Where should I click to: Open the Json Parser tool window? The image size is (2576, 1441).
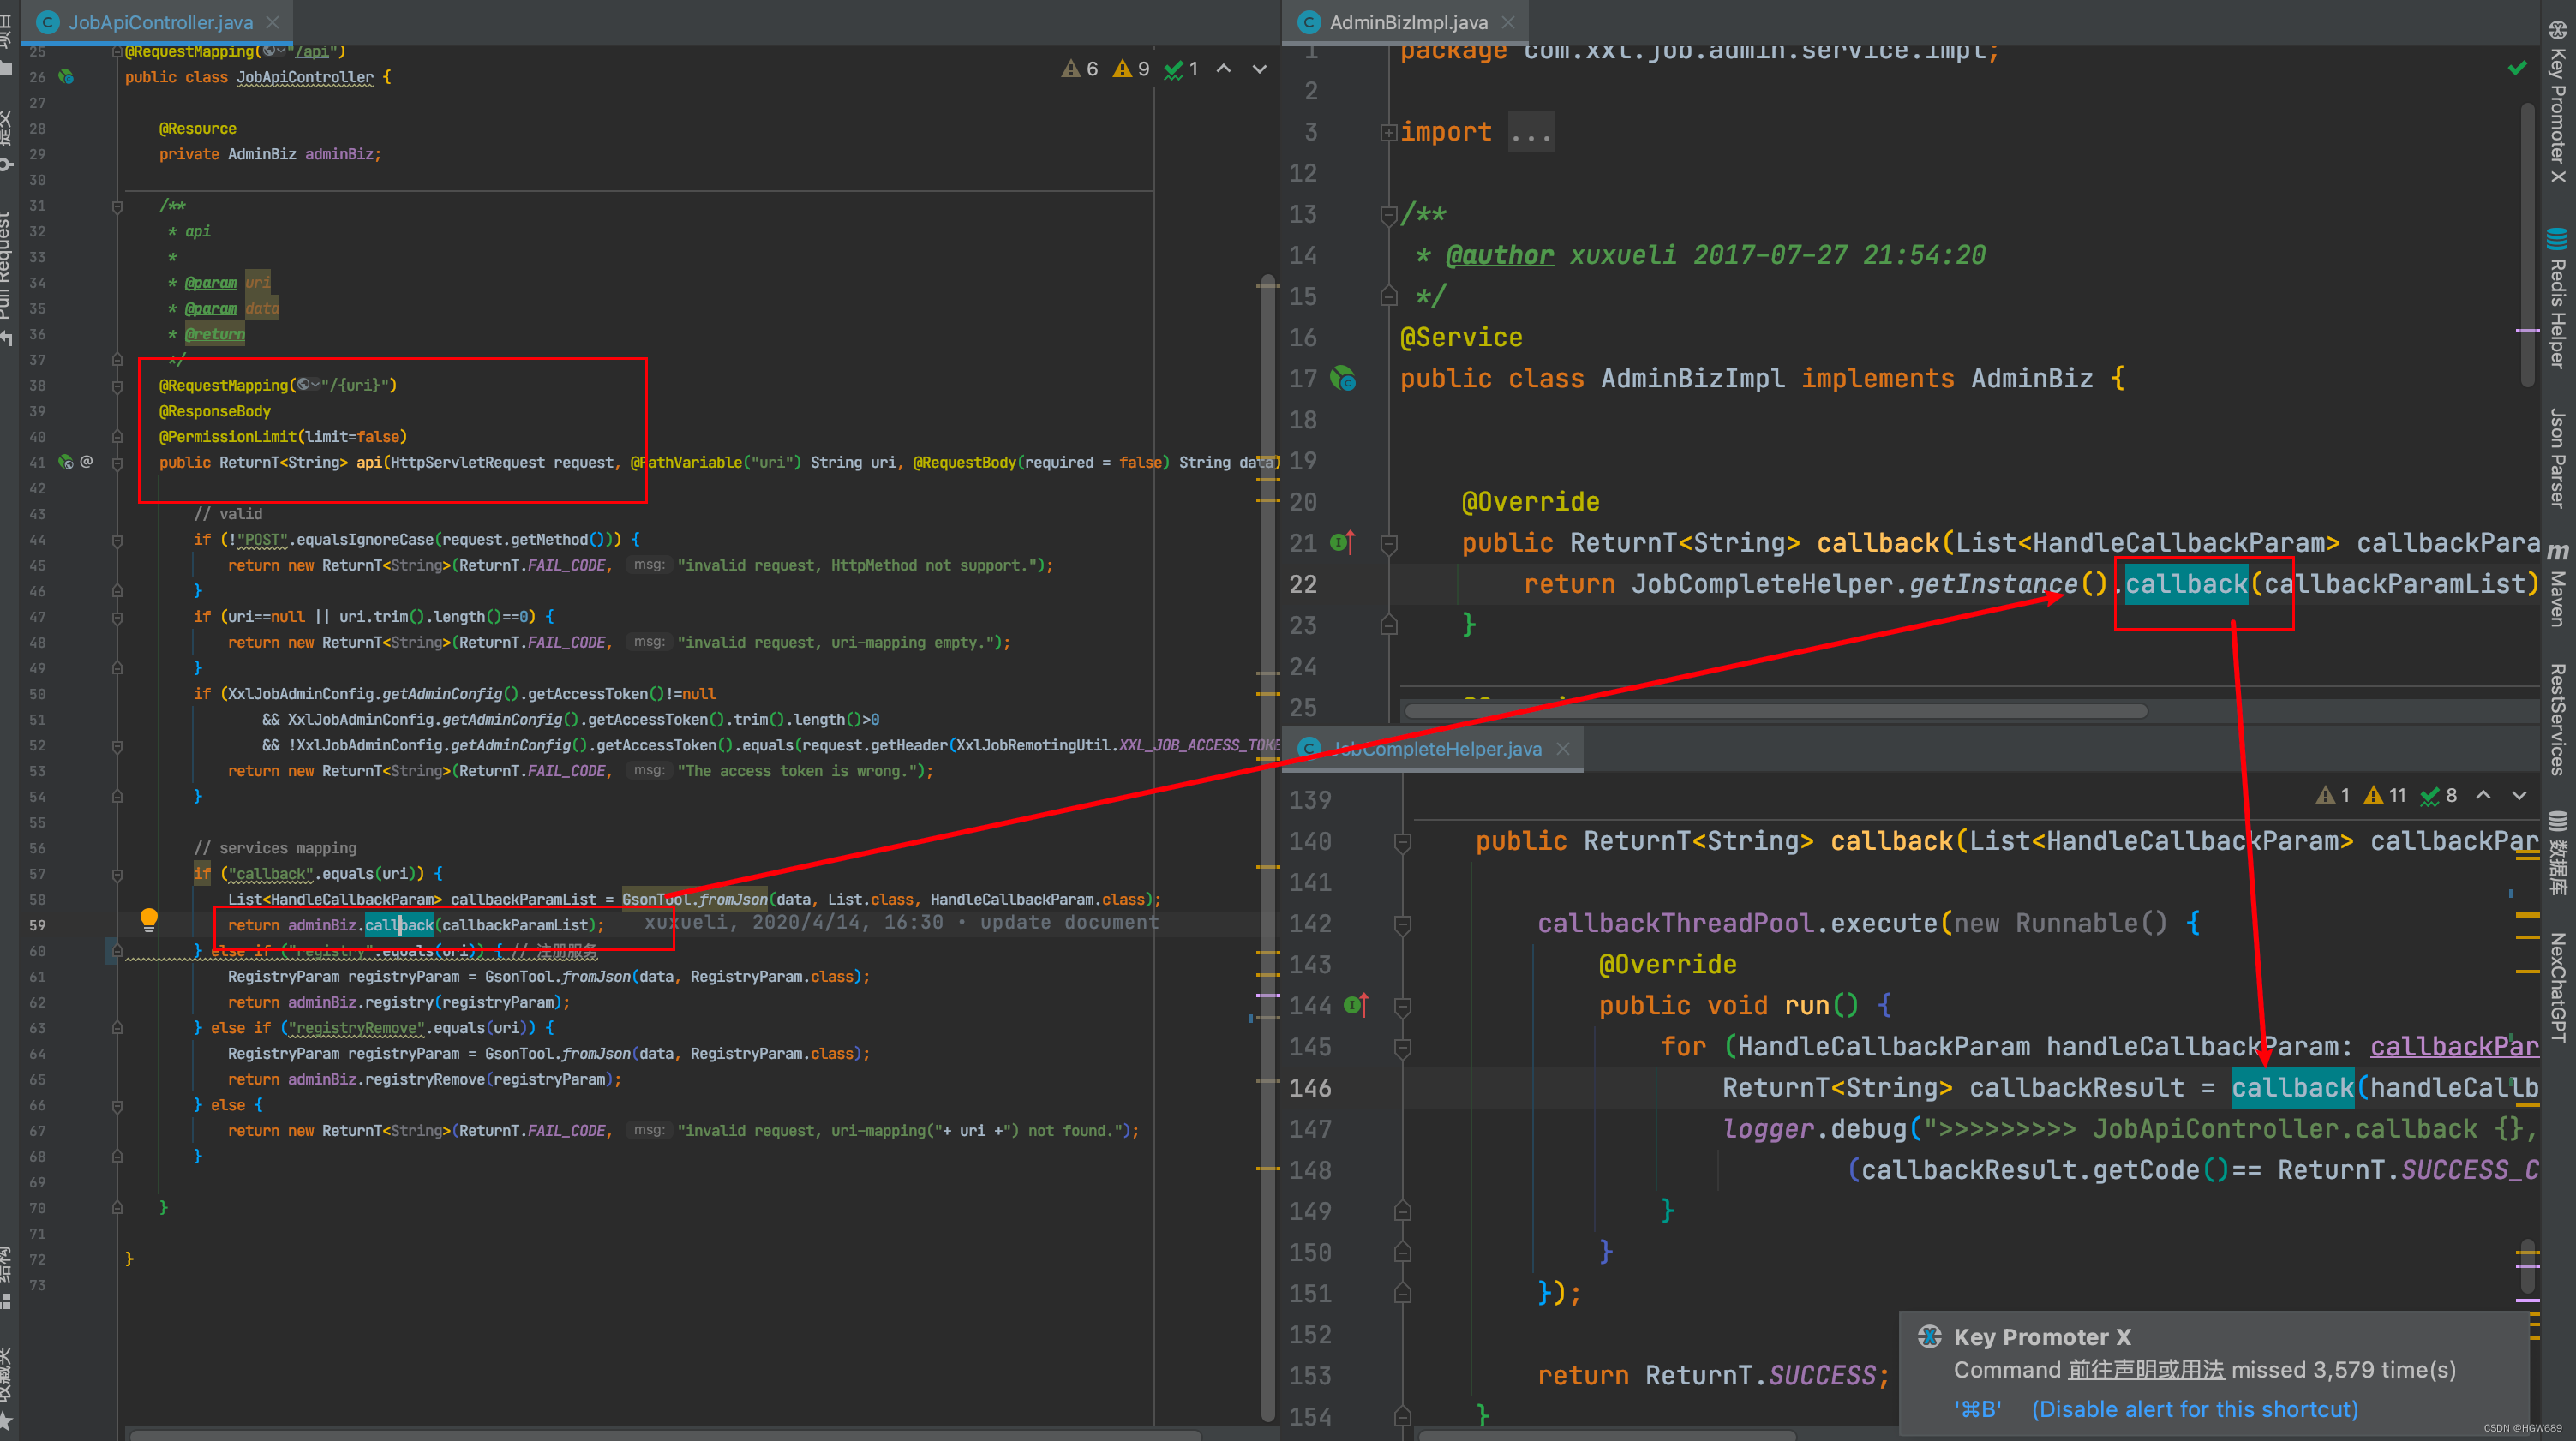(2558, 458)
